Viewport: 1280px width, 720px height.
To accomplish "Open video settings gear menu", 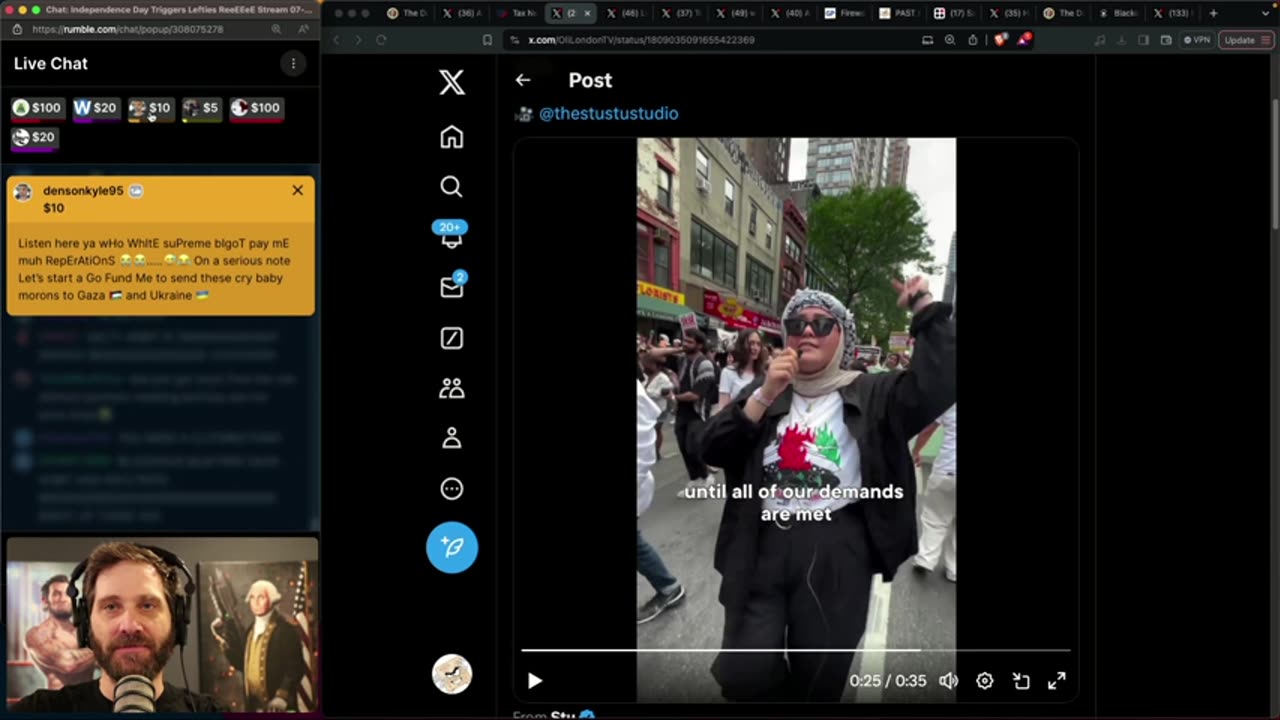I will 984,681.
